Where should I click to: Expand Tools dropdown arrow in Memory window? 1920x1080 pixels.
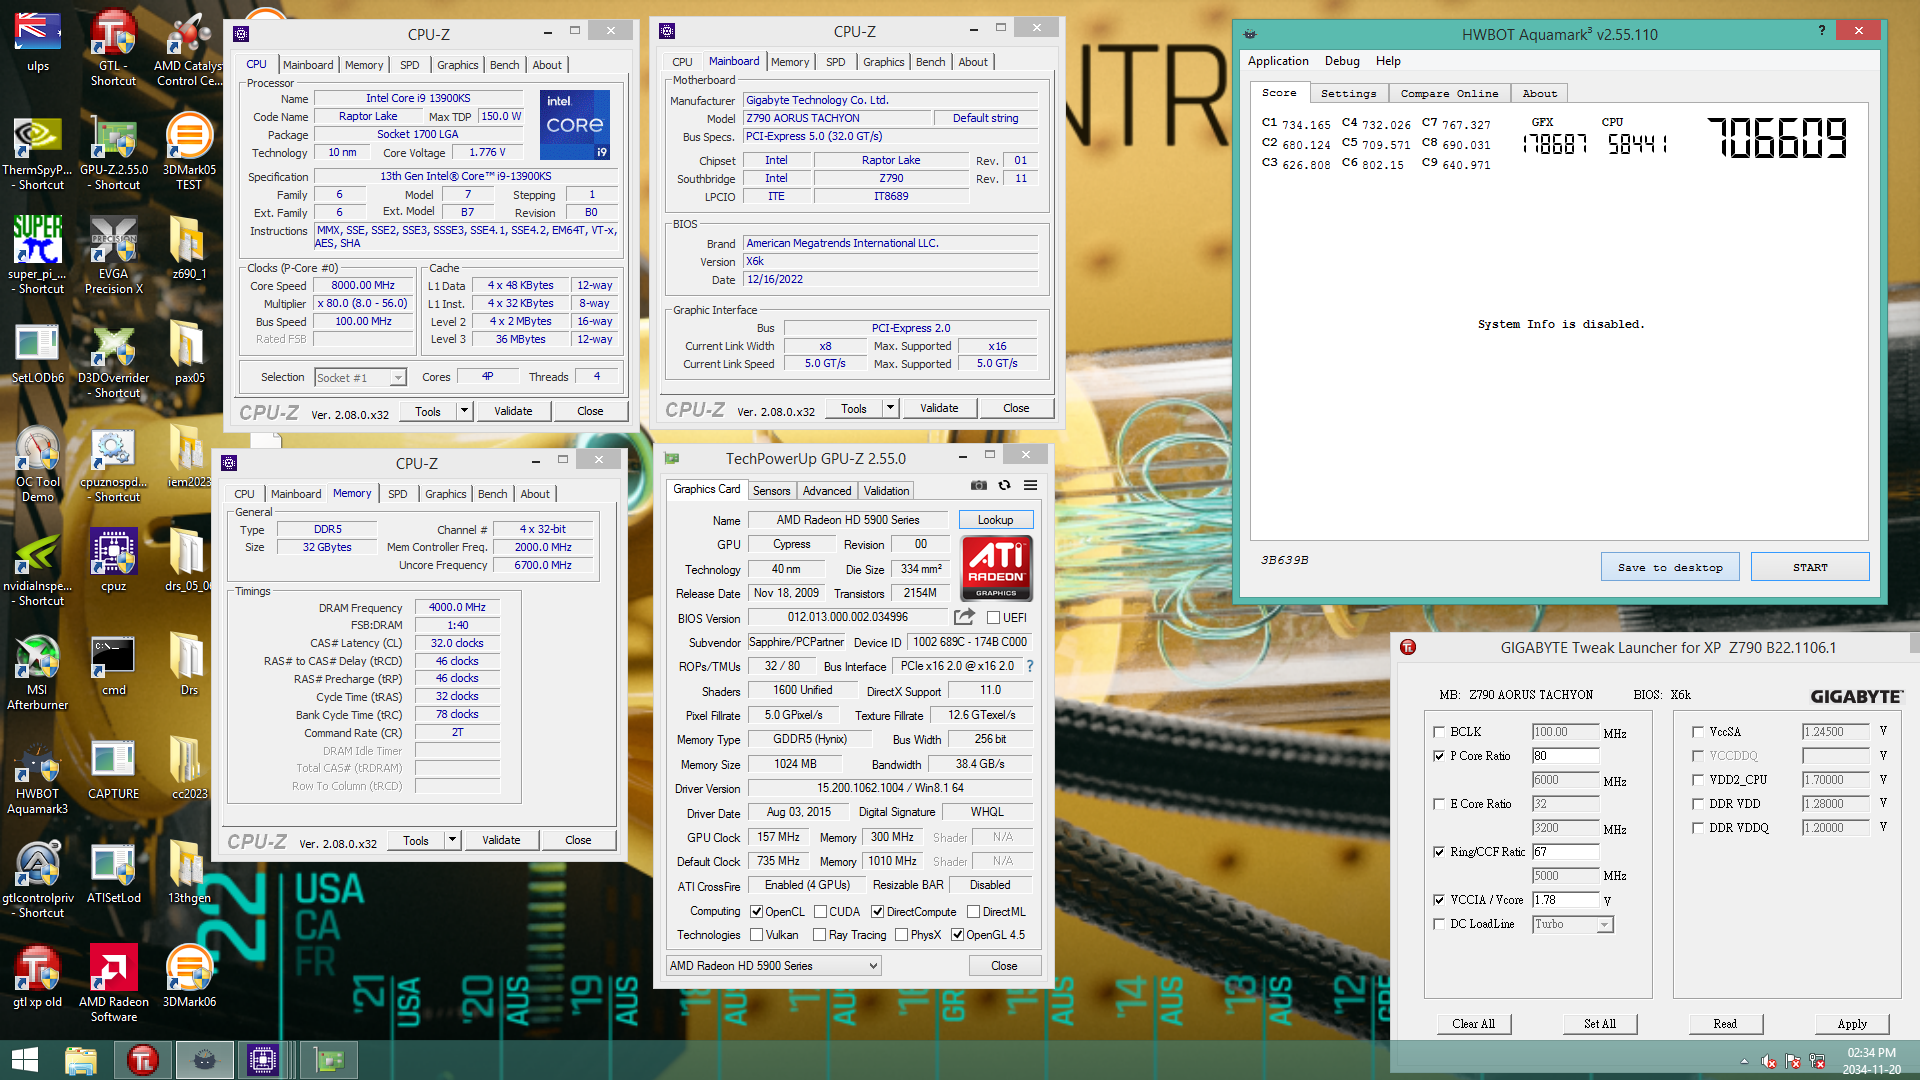[x=452, y=840]
